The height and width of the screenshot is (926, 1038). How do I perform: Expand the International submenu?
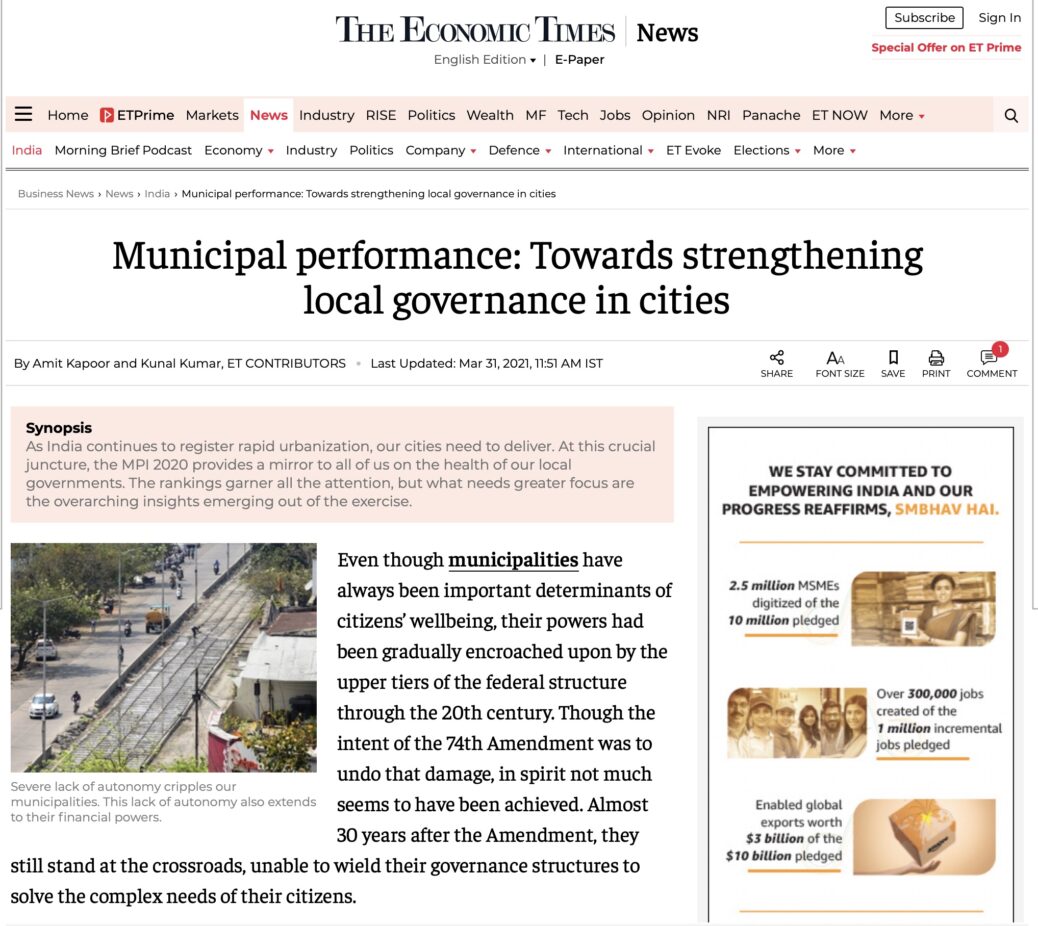click(608, 150)
